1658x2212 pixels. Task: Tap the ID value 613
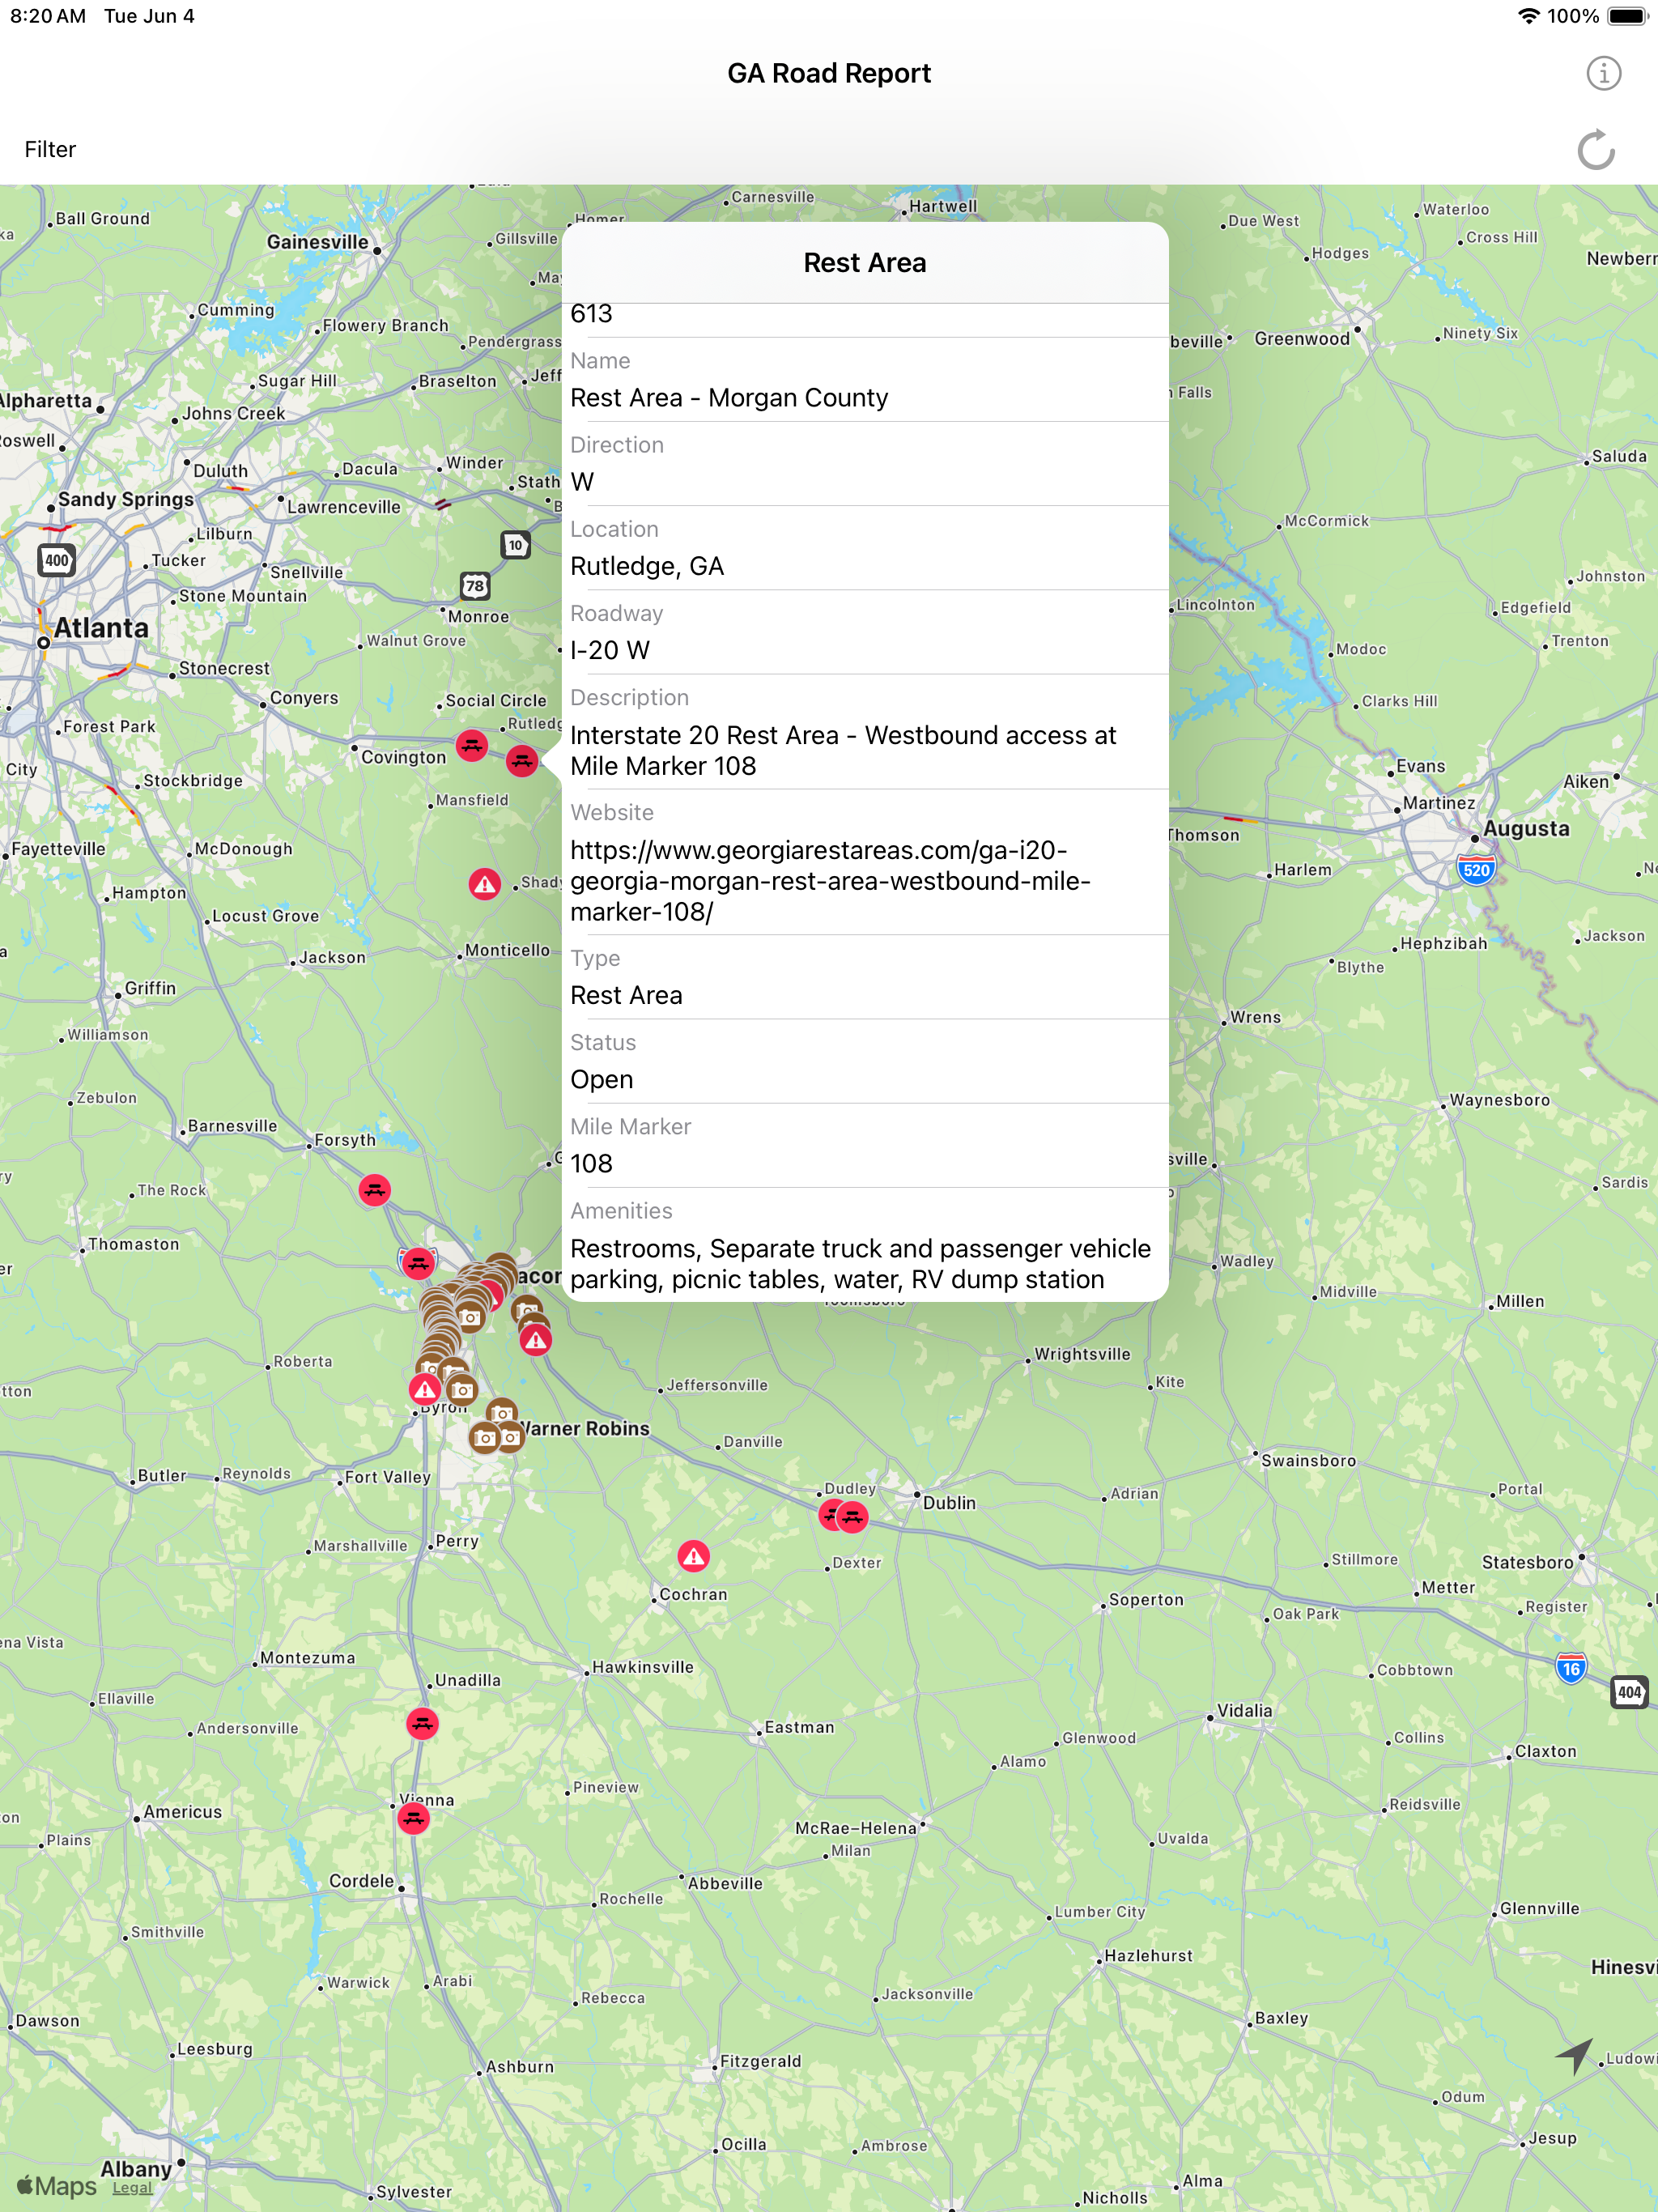[x=591, y=314]
